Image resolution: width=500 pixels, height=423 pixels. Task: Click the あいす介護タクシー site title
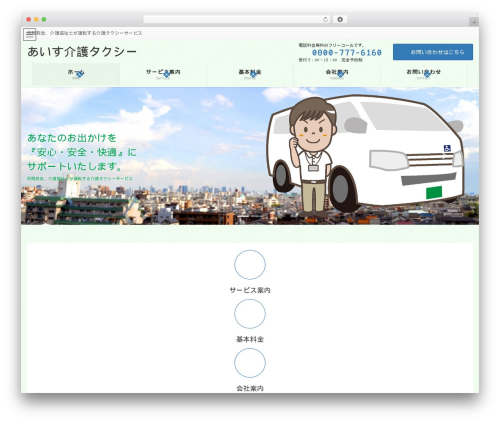pyautogui.click(x=82, y=52)
